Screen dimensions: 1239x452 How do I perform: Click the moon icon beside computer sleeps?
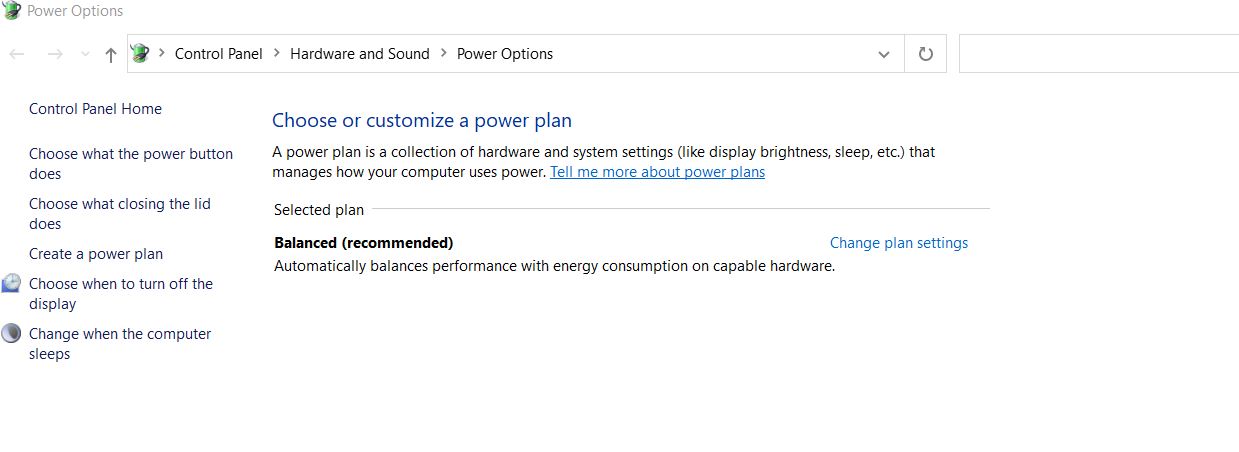pos(11,334)
